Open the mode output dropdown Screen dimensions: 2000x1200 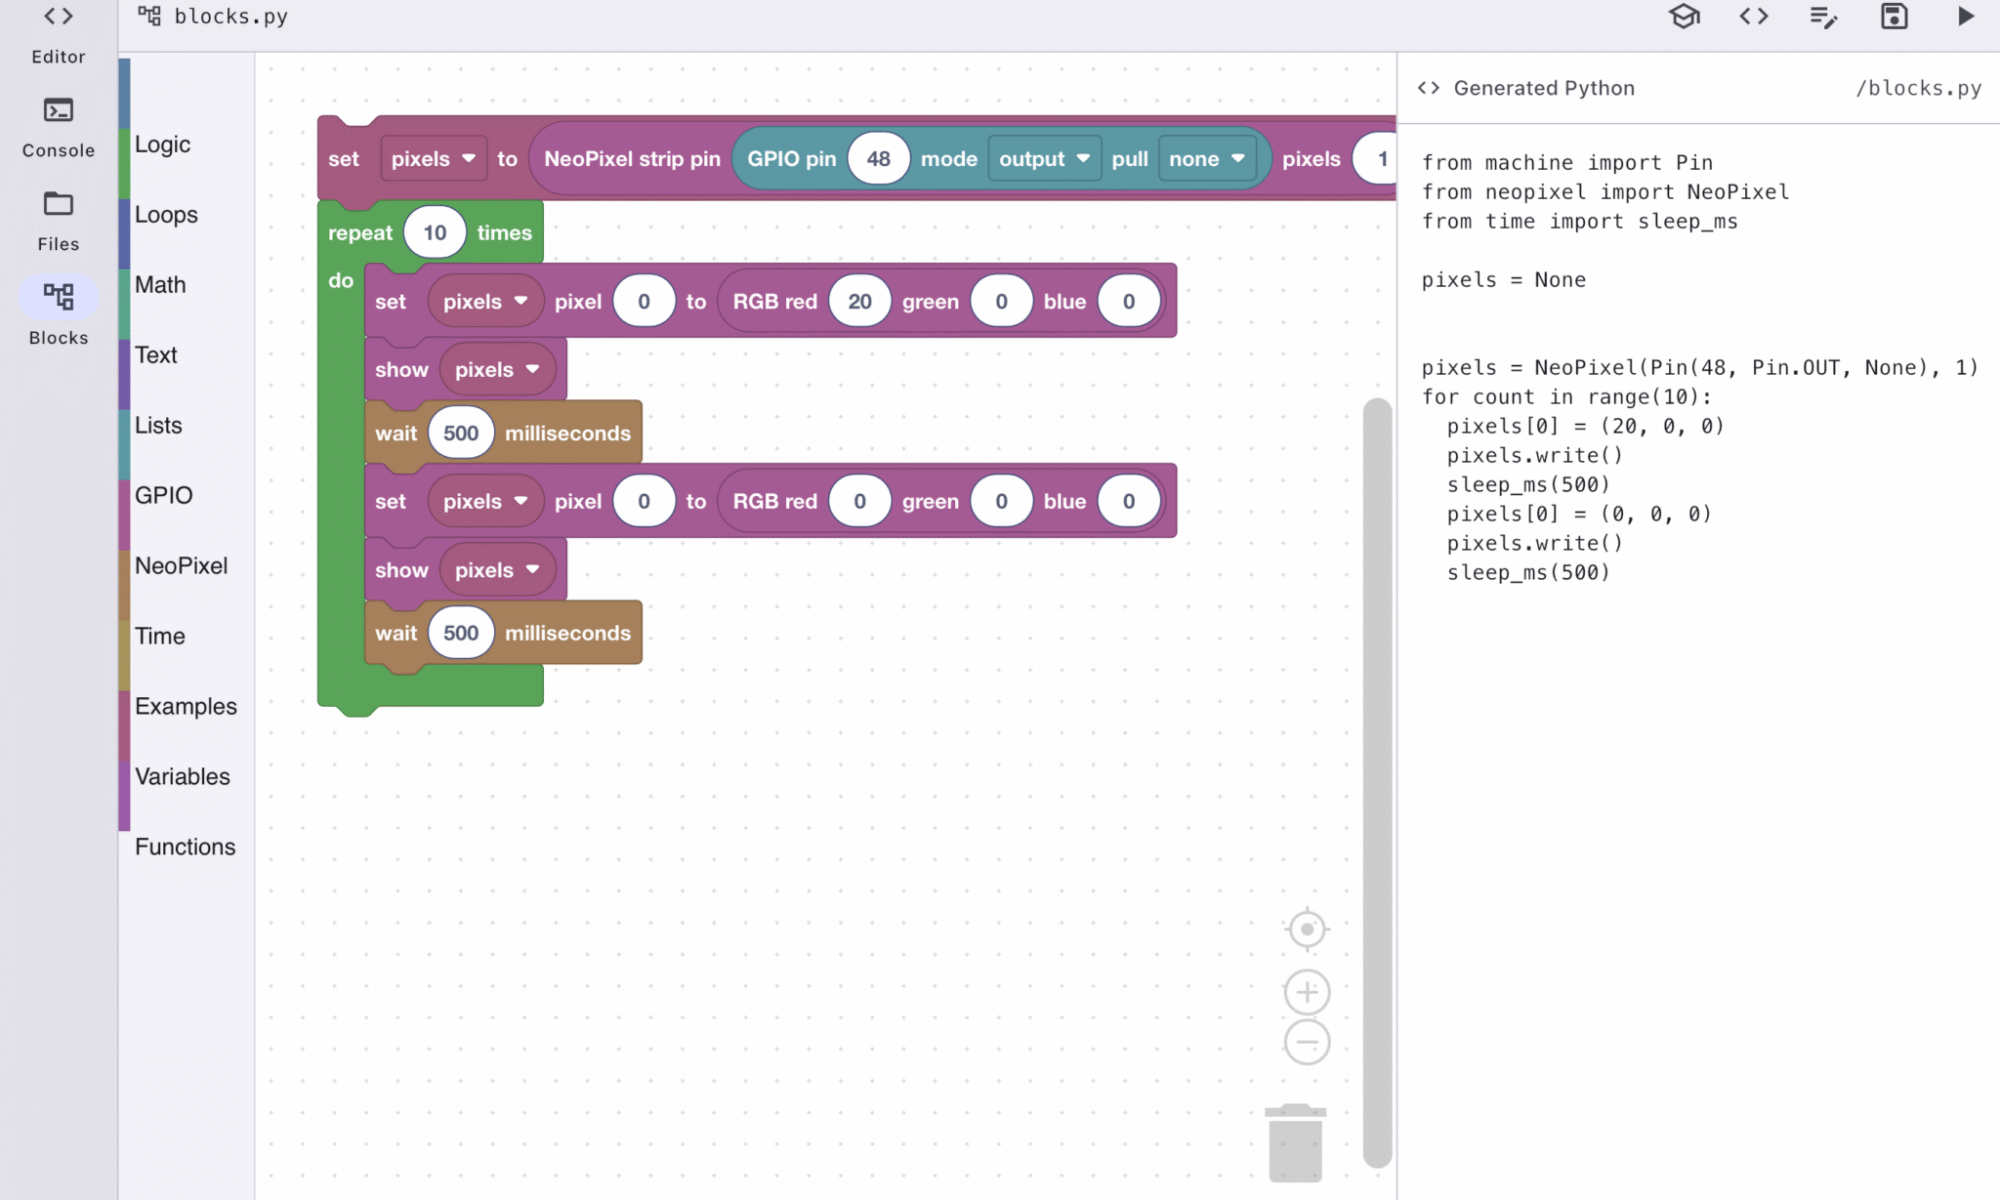click(x=1044, y=159)
